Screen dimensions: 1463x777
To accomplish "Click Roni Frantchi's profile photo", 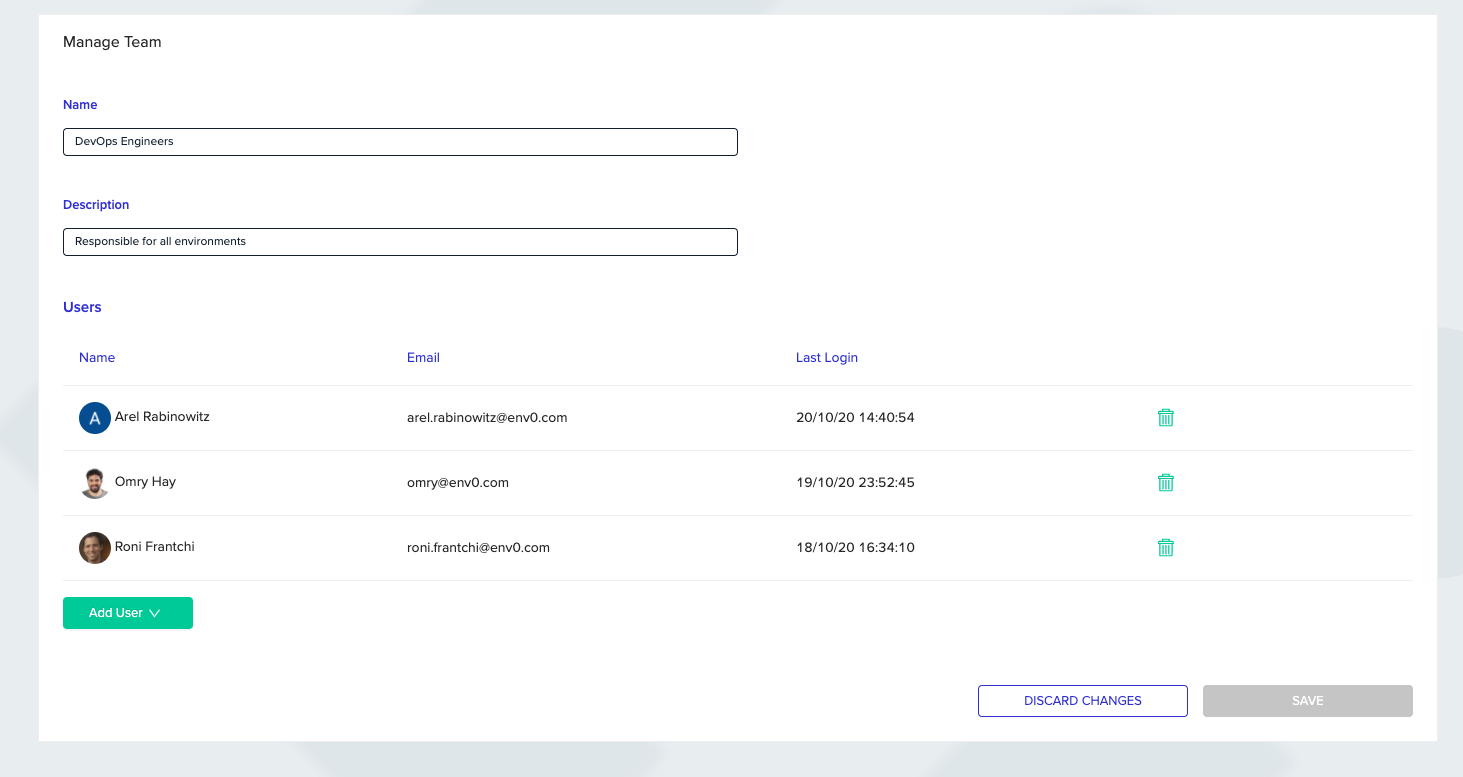I will pyautogui.click(x=95, y=548).
